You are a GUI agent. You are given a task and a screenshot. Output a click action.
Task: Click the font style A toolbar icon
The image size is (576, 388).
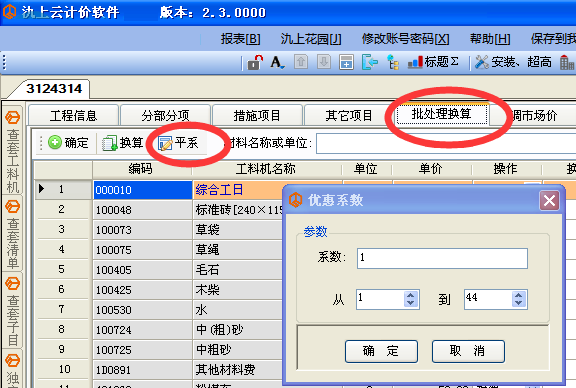(277, 62)
